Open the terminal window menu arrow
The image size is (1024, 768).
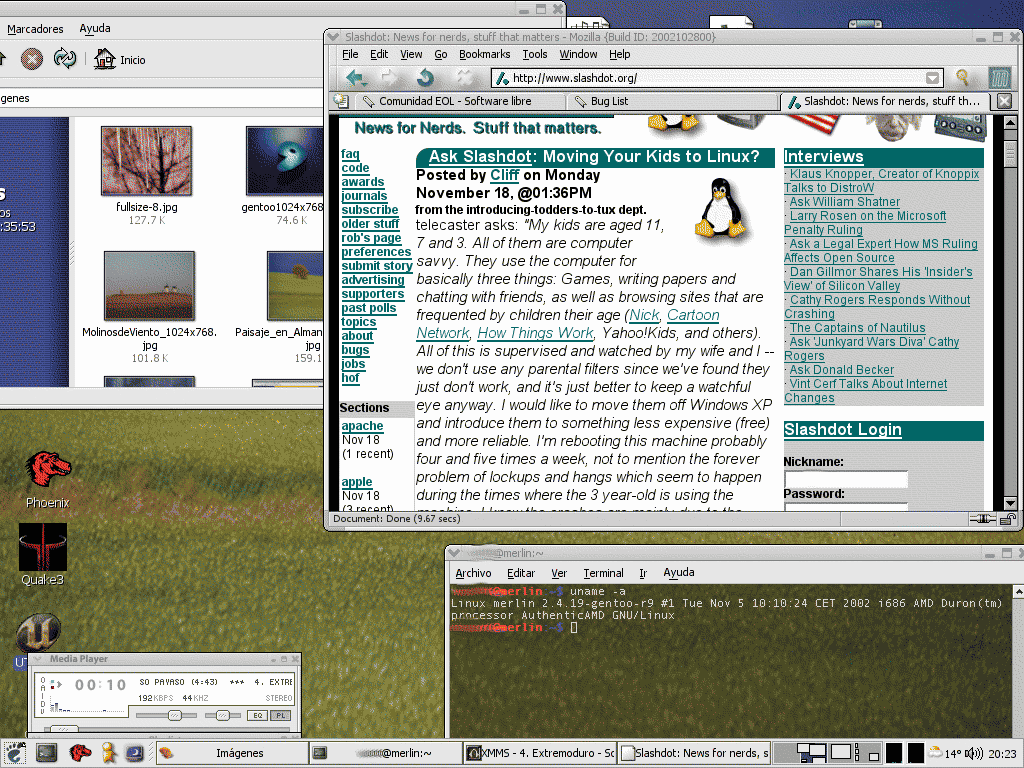(x=453, y=553)
